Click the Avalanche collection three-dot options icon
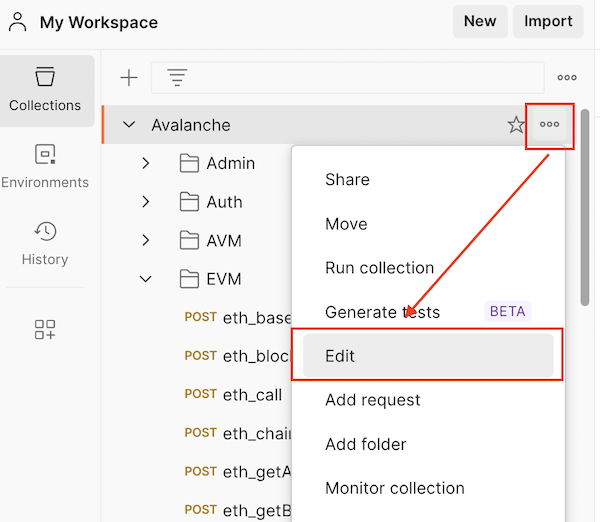Screen dimensions: 600x522 [x=549, y=125]
